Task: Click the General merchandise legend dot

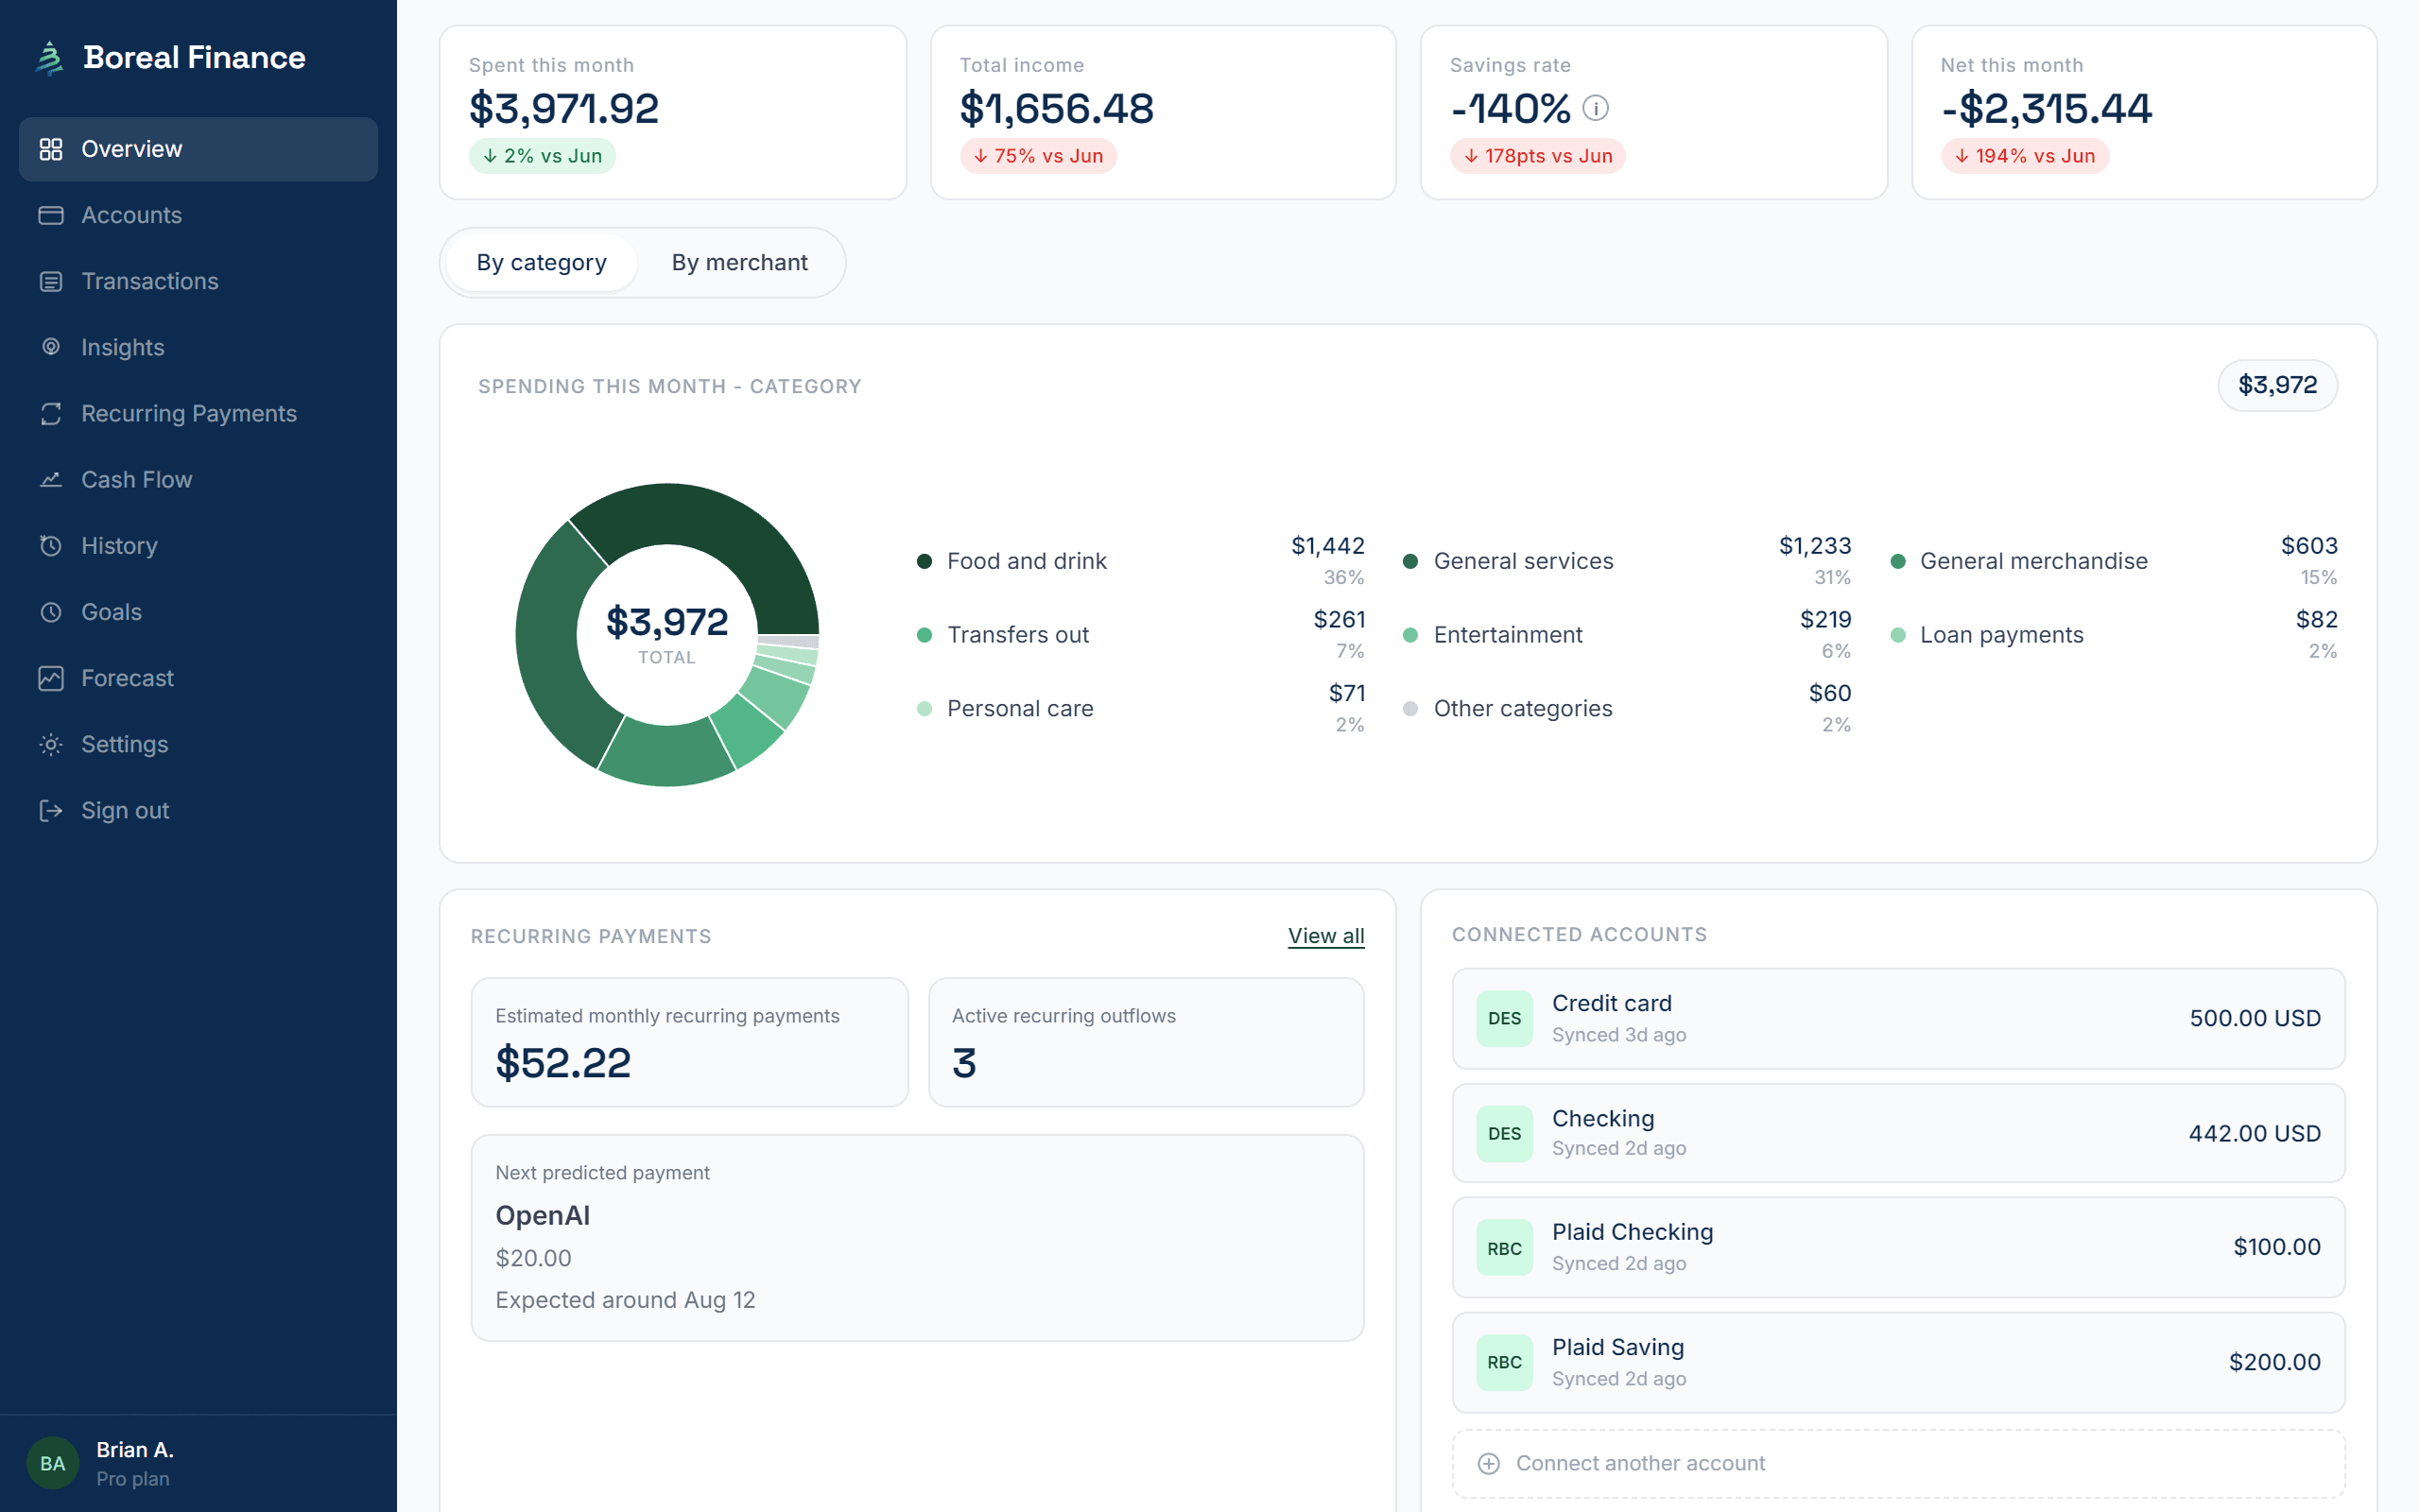Action: pos(1897,561)
